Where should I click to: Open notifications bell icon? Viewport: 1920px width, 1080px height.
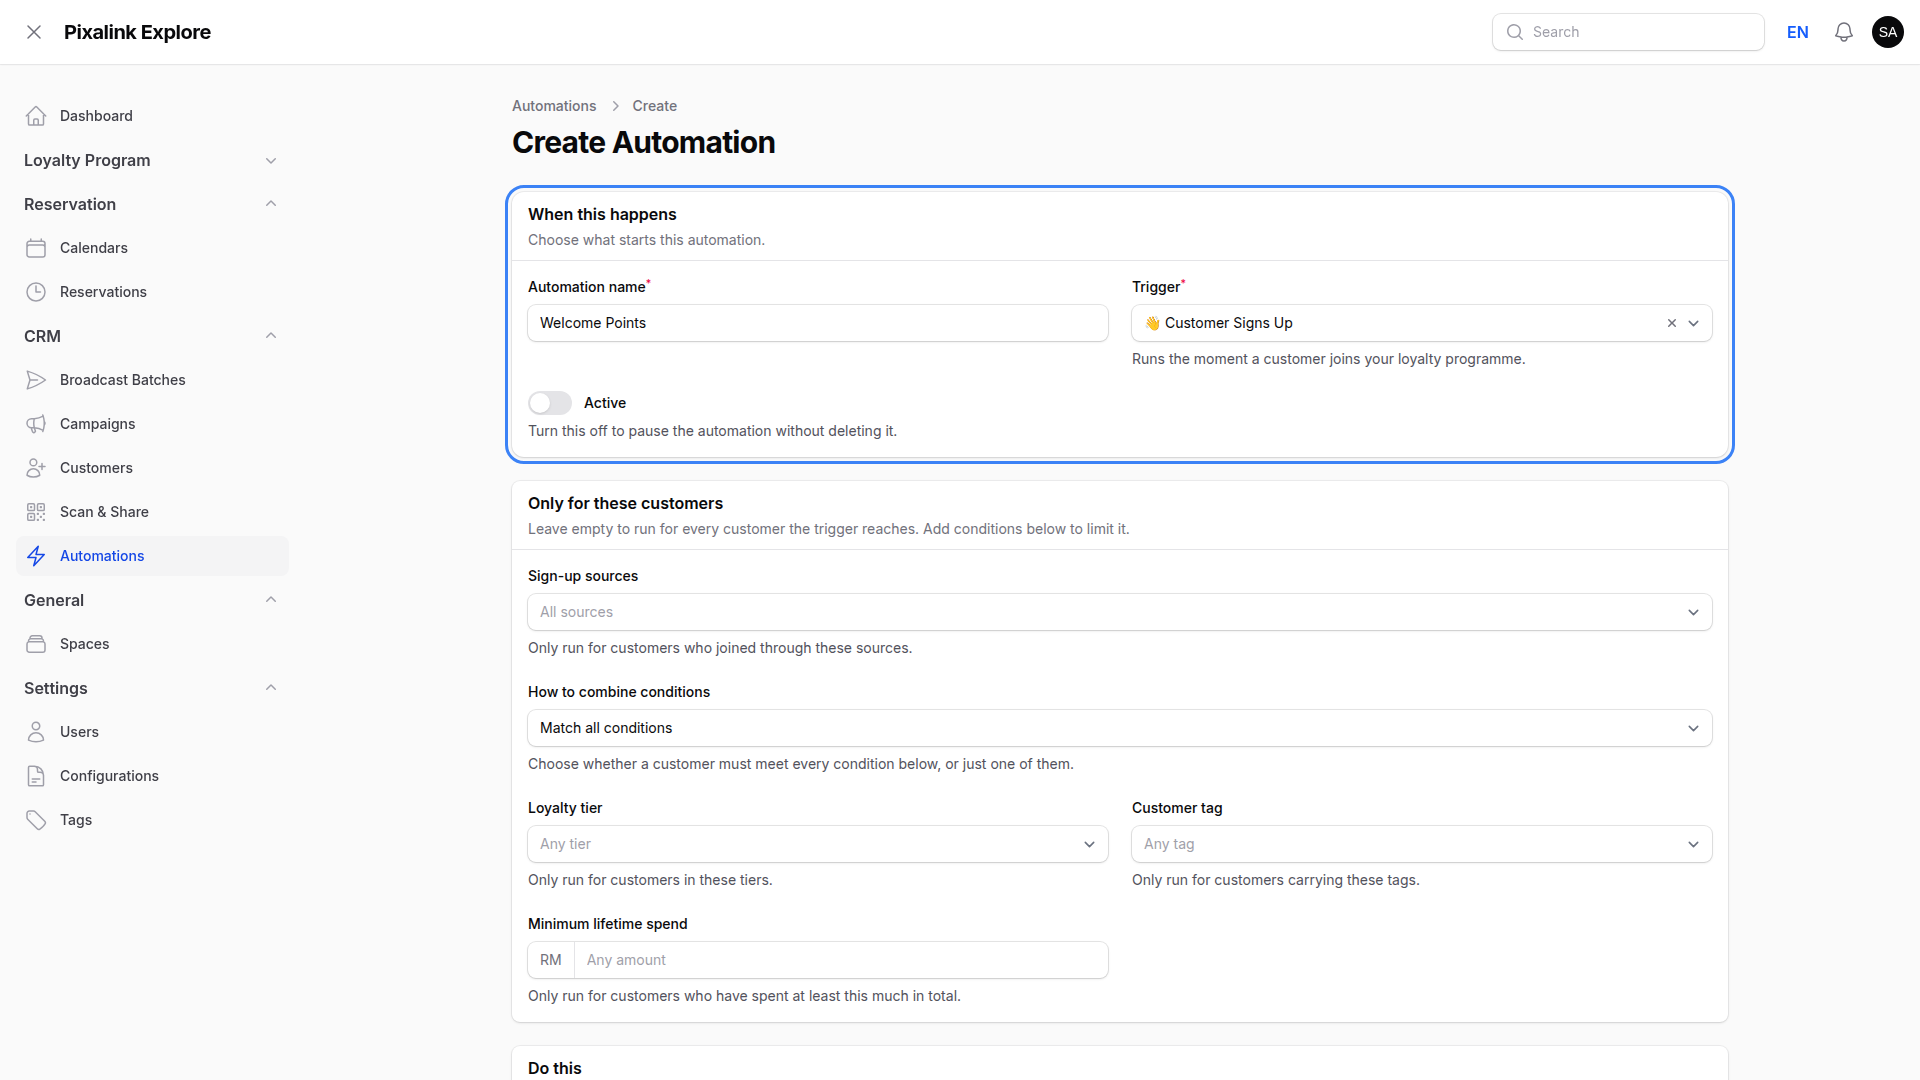tap(1844, 32)
